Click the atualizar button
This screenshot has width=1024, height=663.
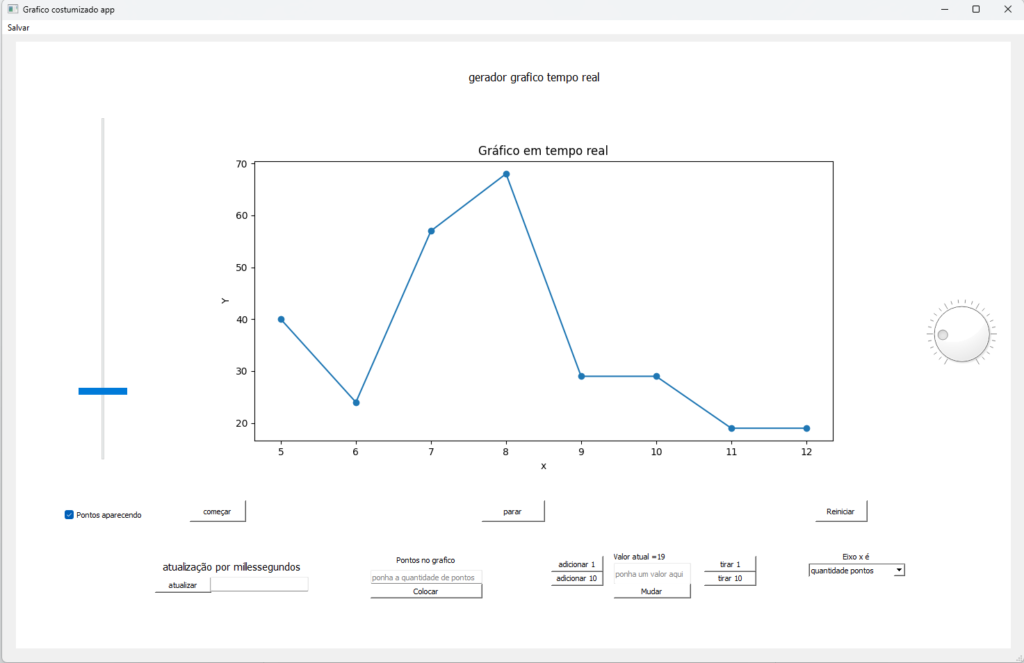click(x=182, y=585)
